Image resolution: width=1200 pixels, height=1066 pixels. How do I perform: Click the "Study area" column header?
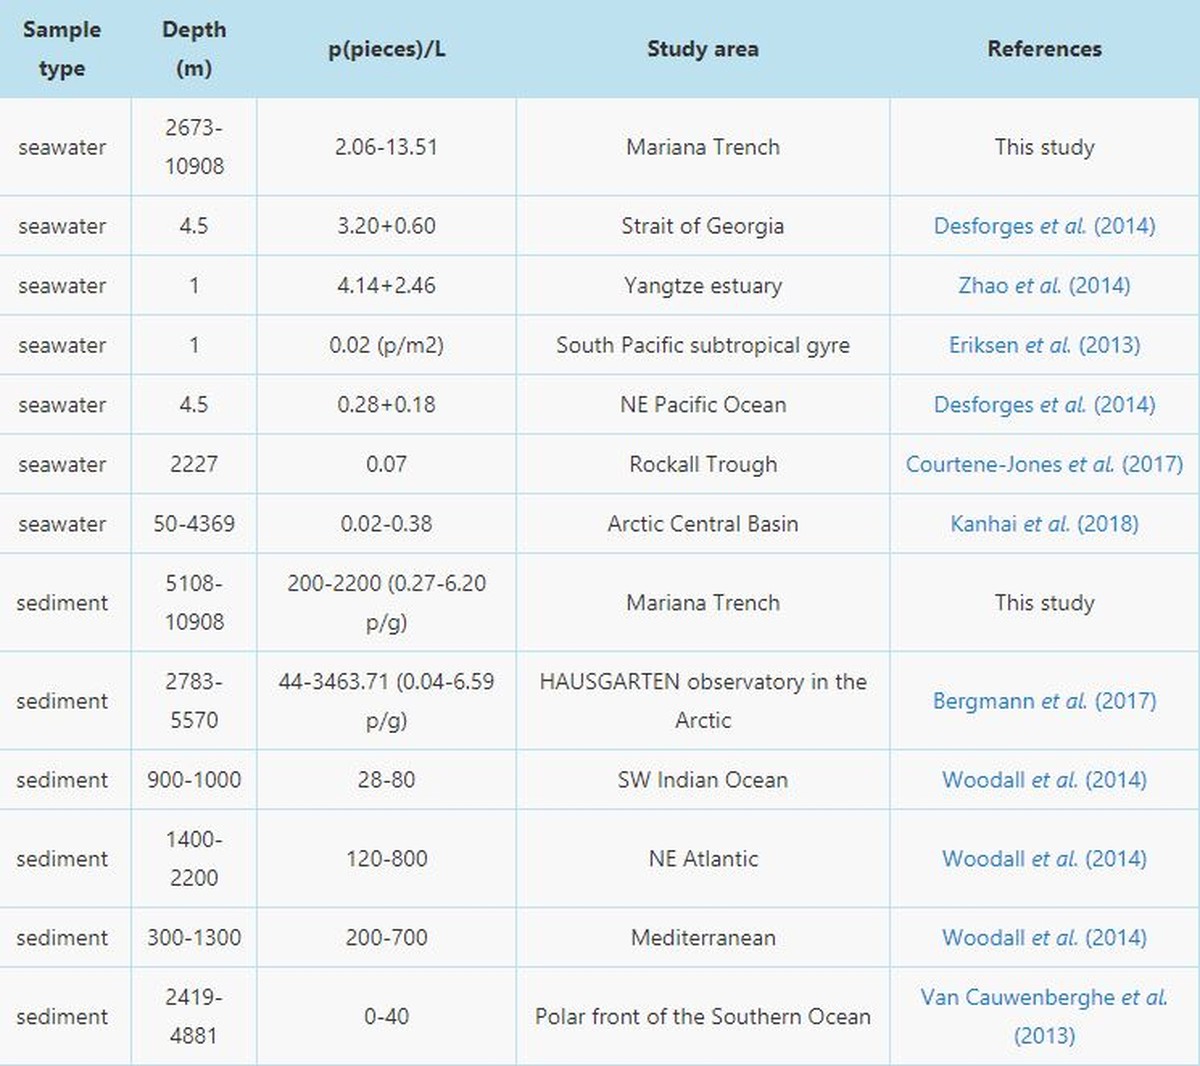click(x=703, y=49)
